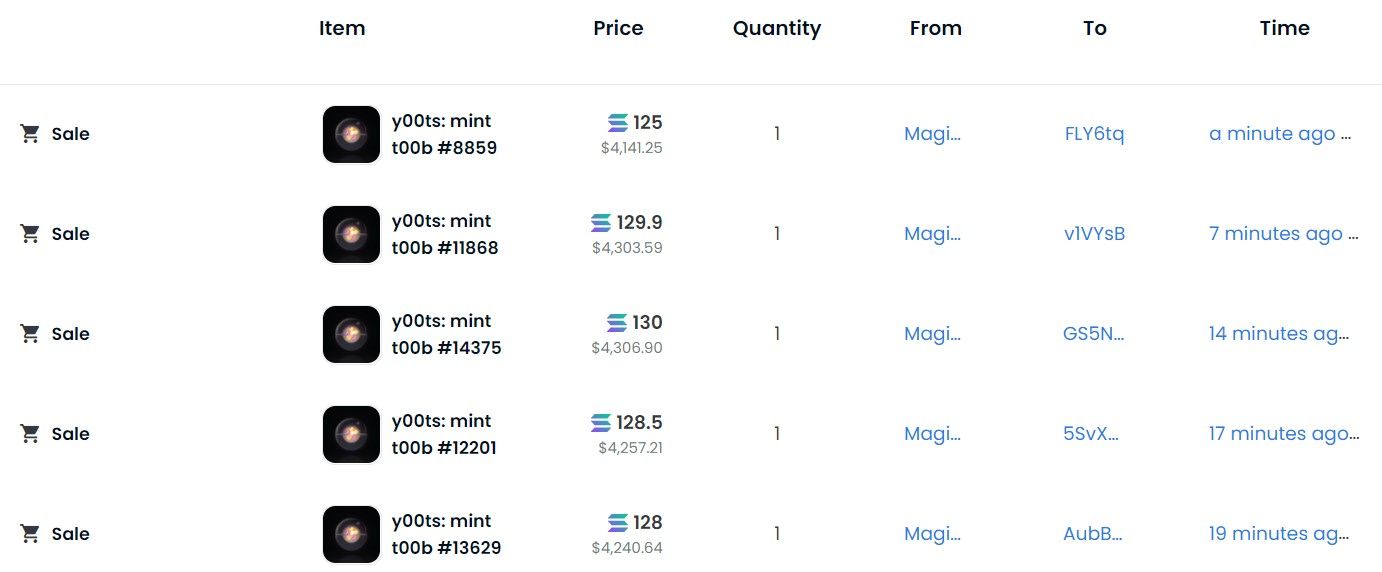
Task: Open thumbnail of y00ts mint t00b #14375
Action: pos(351,334)
